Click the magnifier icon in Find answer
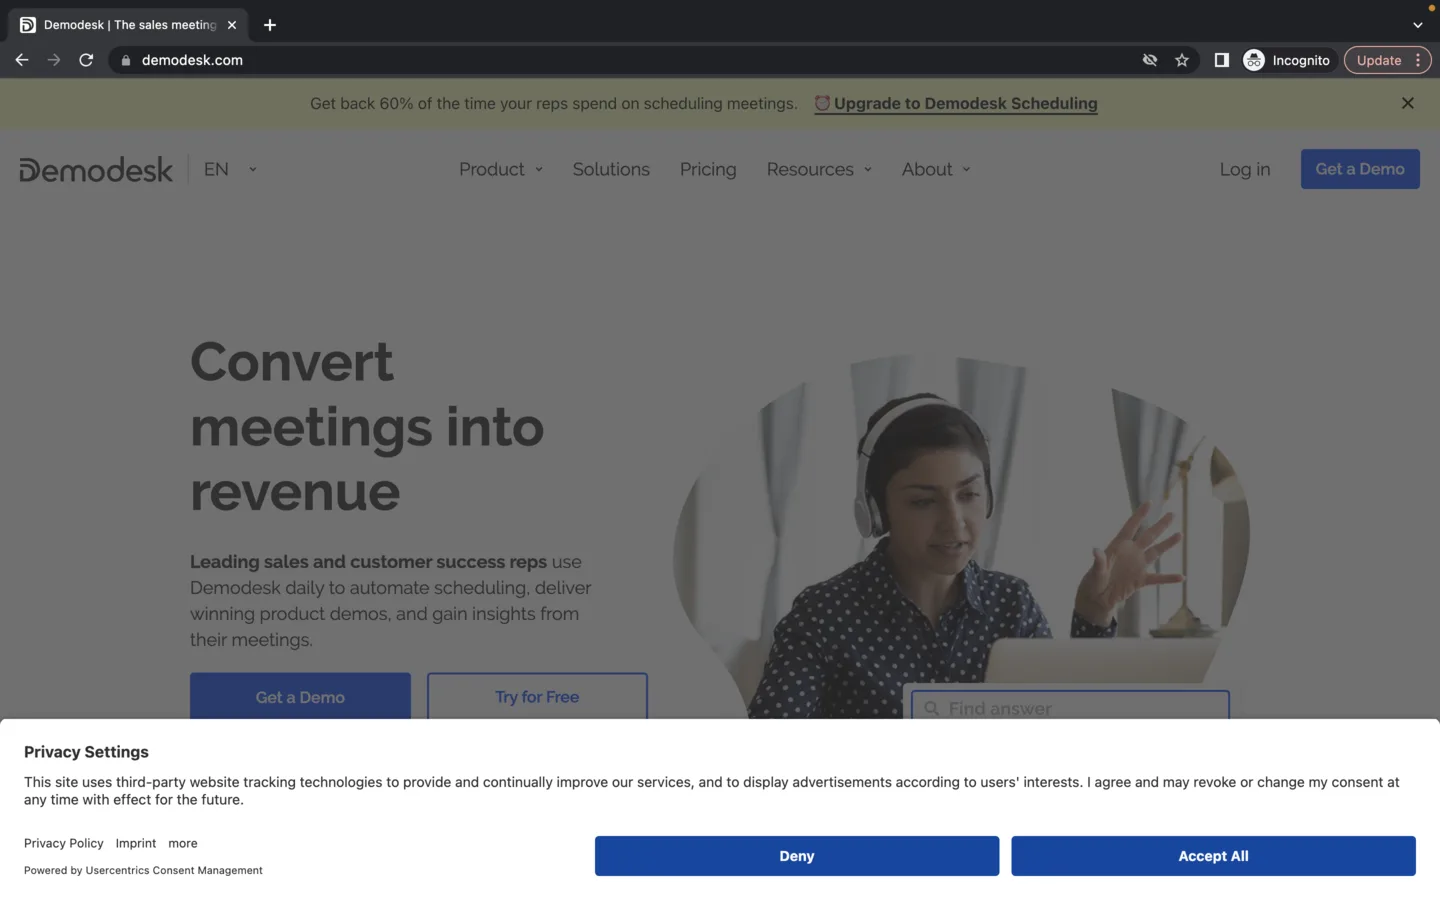1440x900 pixels. tap(932, 708)
